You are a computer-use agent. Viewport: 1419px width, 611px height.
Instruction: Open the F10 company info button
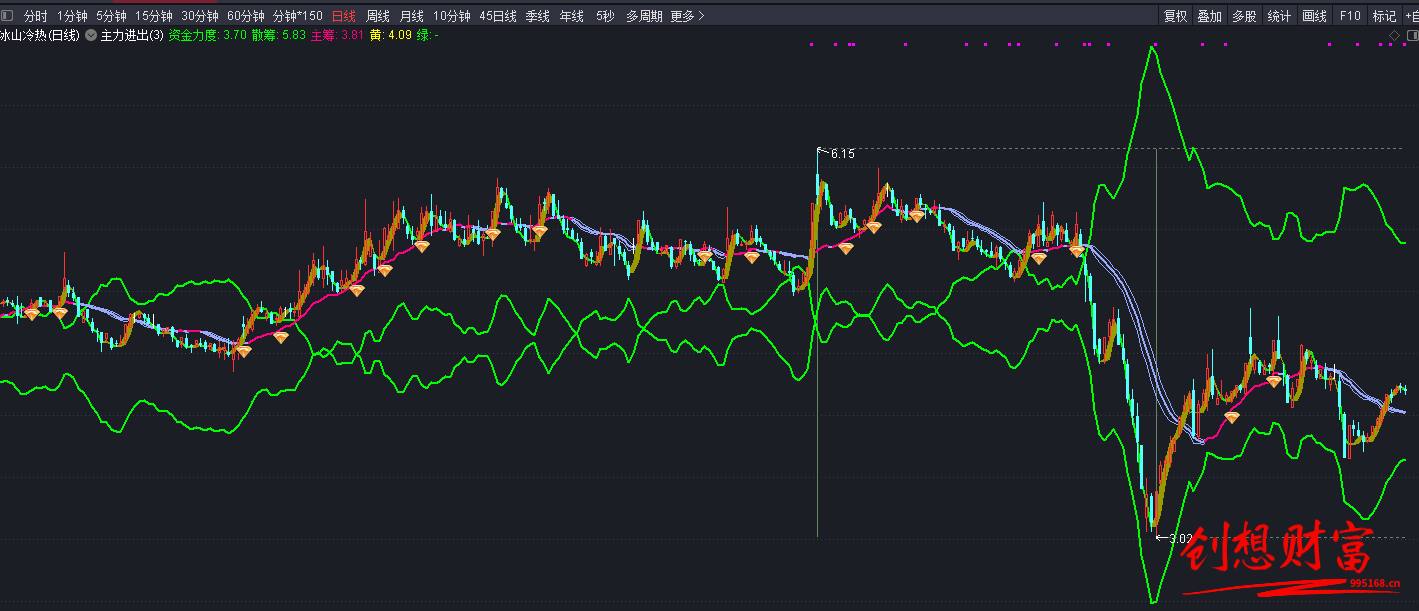(1350, 16)
